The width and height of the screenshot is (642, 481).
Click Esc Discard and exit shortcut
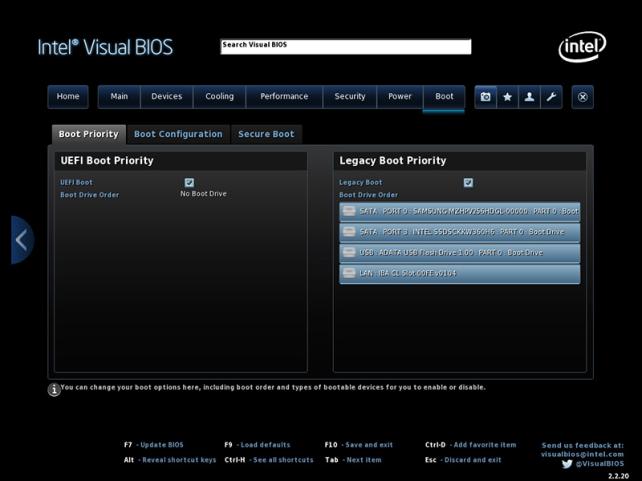(x=463, y=460)
